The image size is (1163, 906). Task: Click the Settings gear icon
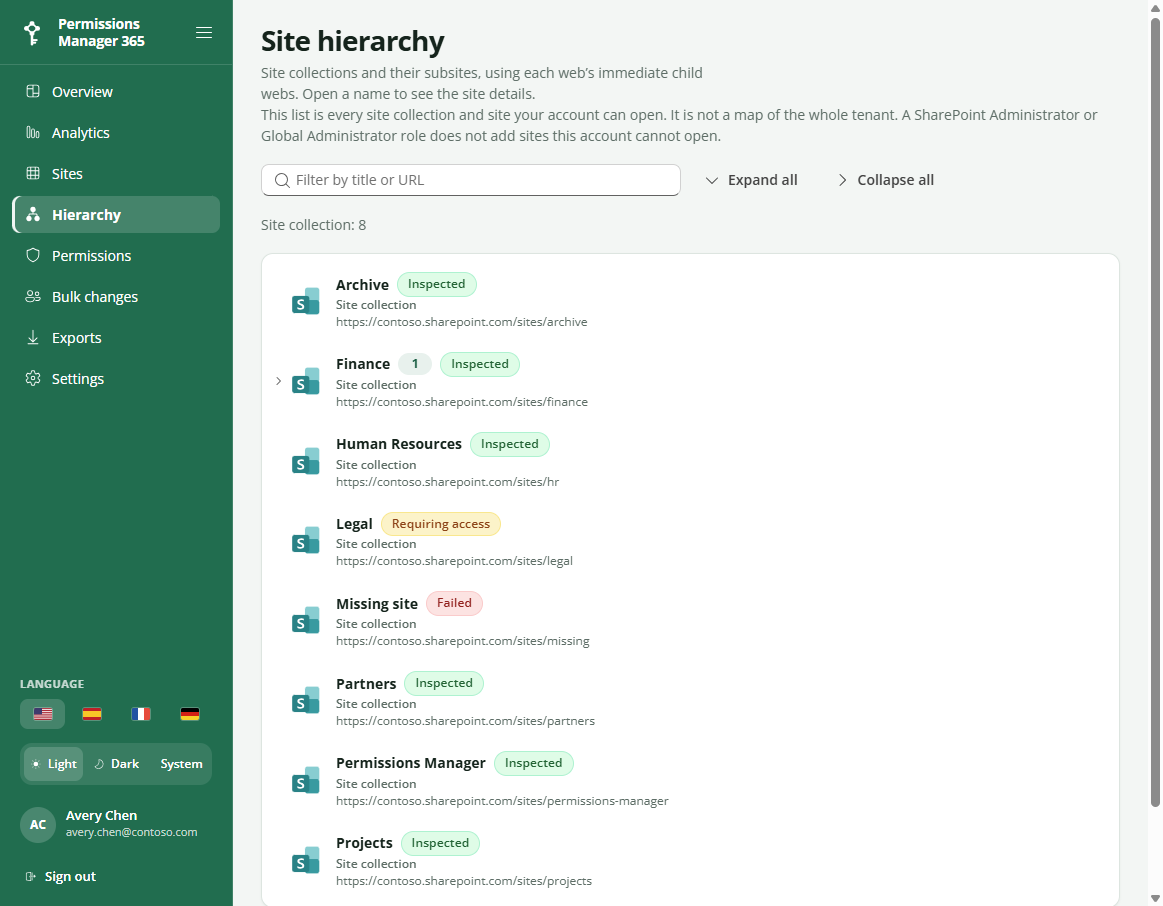tap(33, 378)
